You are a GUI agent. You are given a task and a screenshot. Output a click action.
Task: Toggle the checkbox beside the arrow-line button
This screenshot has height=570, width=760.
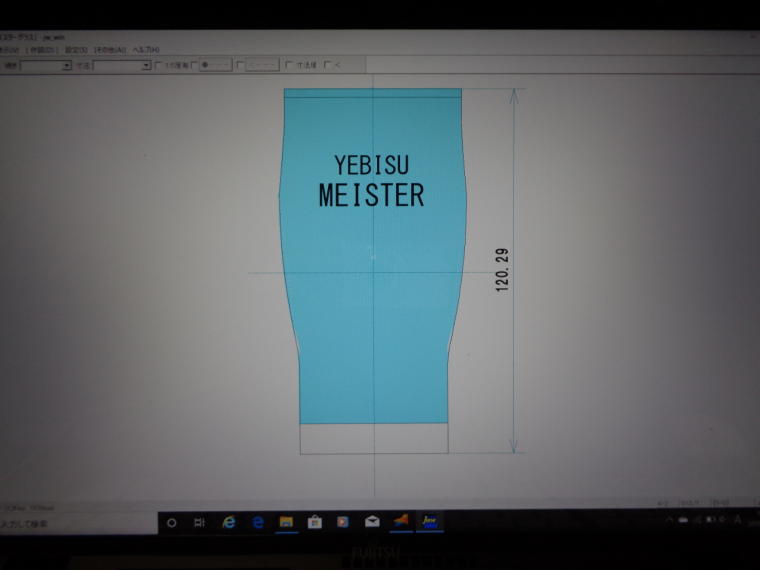[239, 65]
